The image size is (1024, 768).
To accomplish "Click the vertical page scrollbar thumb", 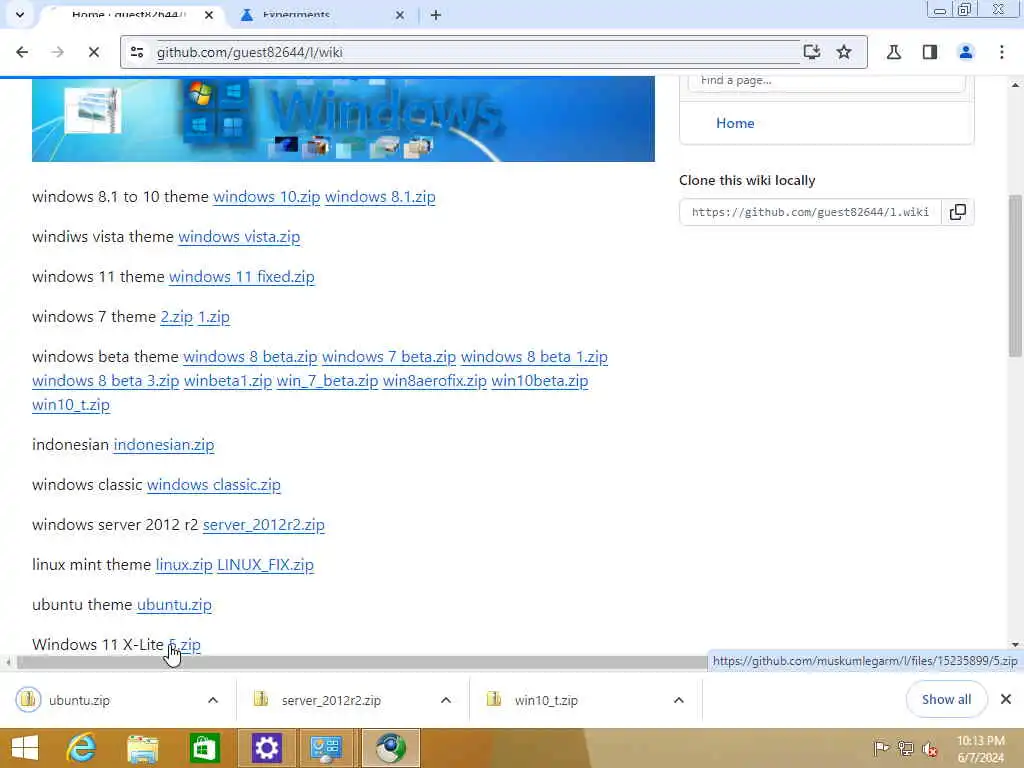I will coord(1015,276).
